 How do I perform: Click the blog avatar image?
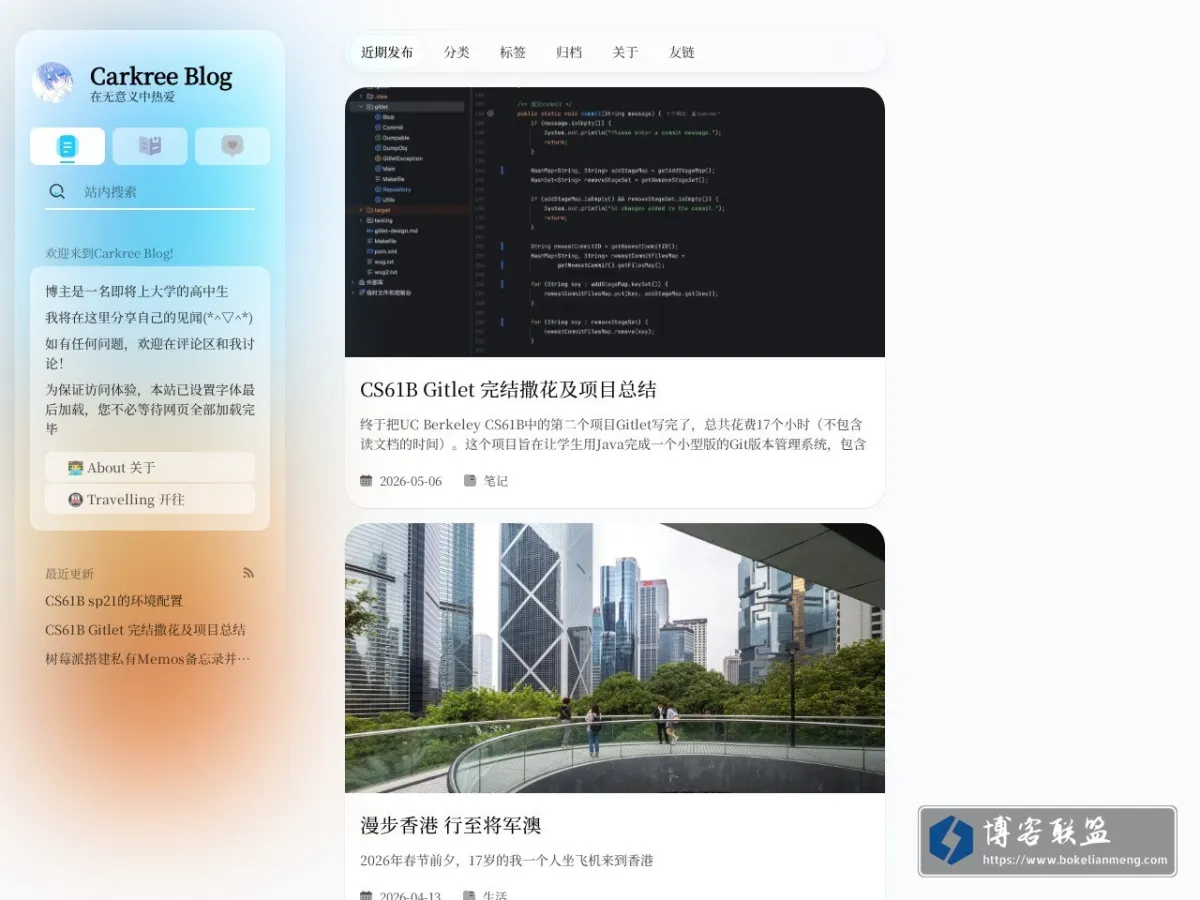click(52, 83)
